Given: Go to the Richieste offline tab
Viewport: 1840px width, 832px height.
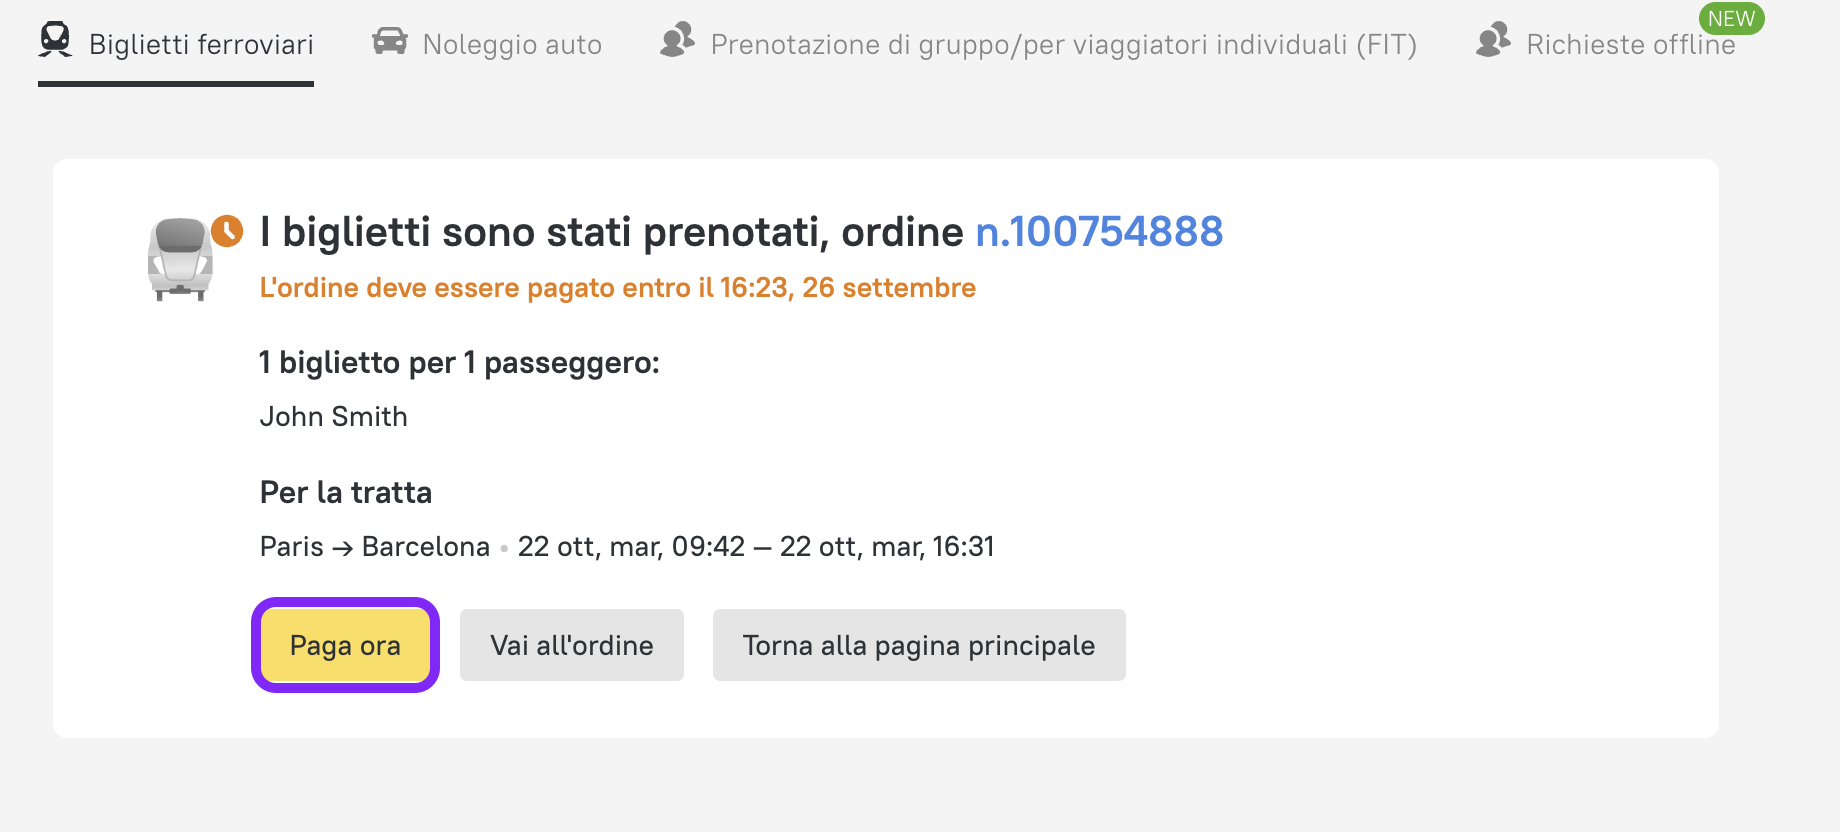Looking at the screenshot, I should (1630, 45).
